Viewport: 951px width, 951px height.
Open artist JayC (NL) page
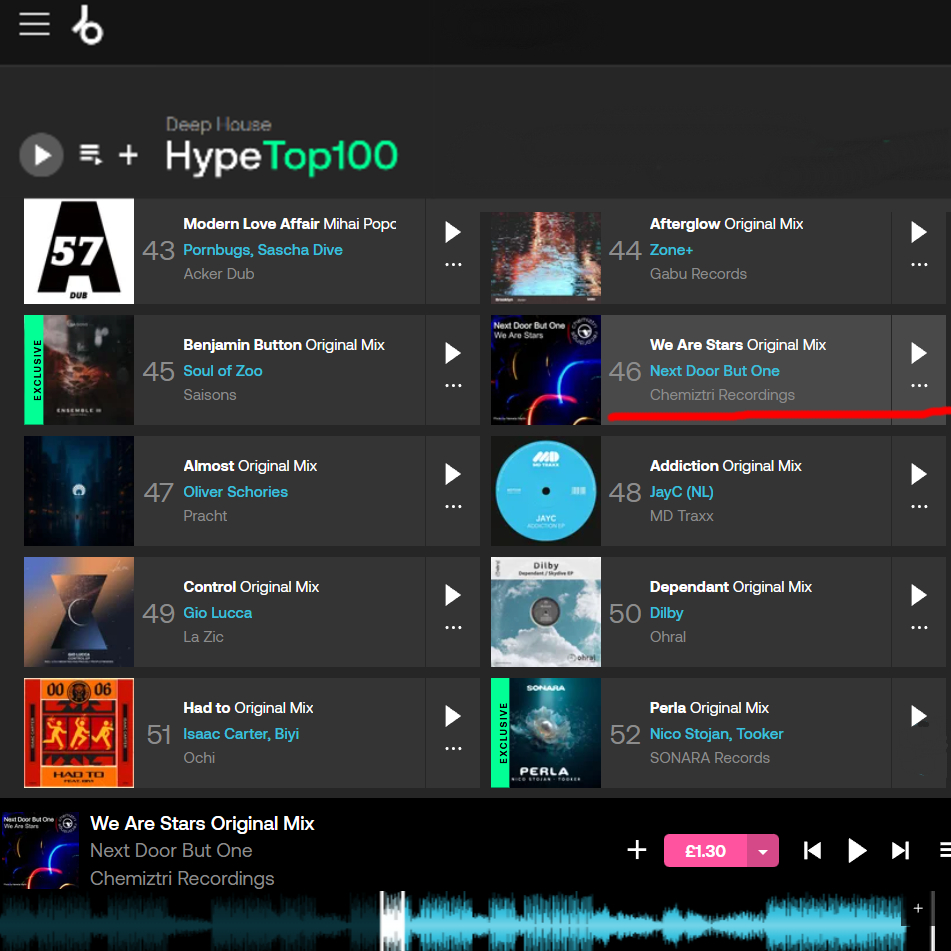point(682,492)
